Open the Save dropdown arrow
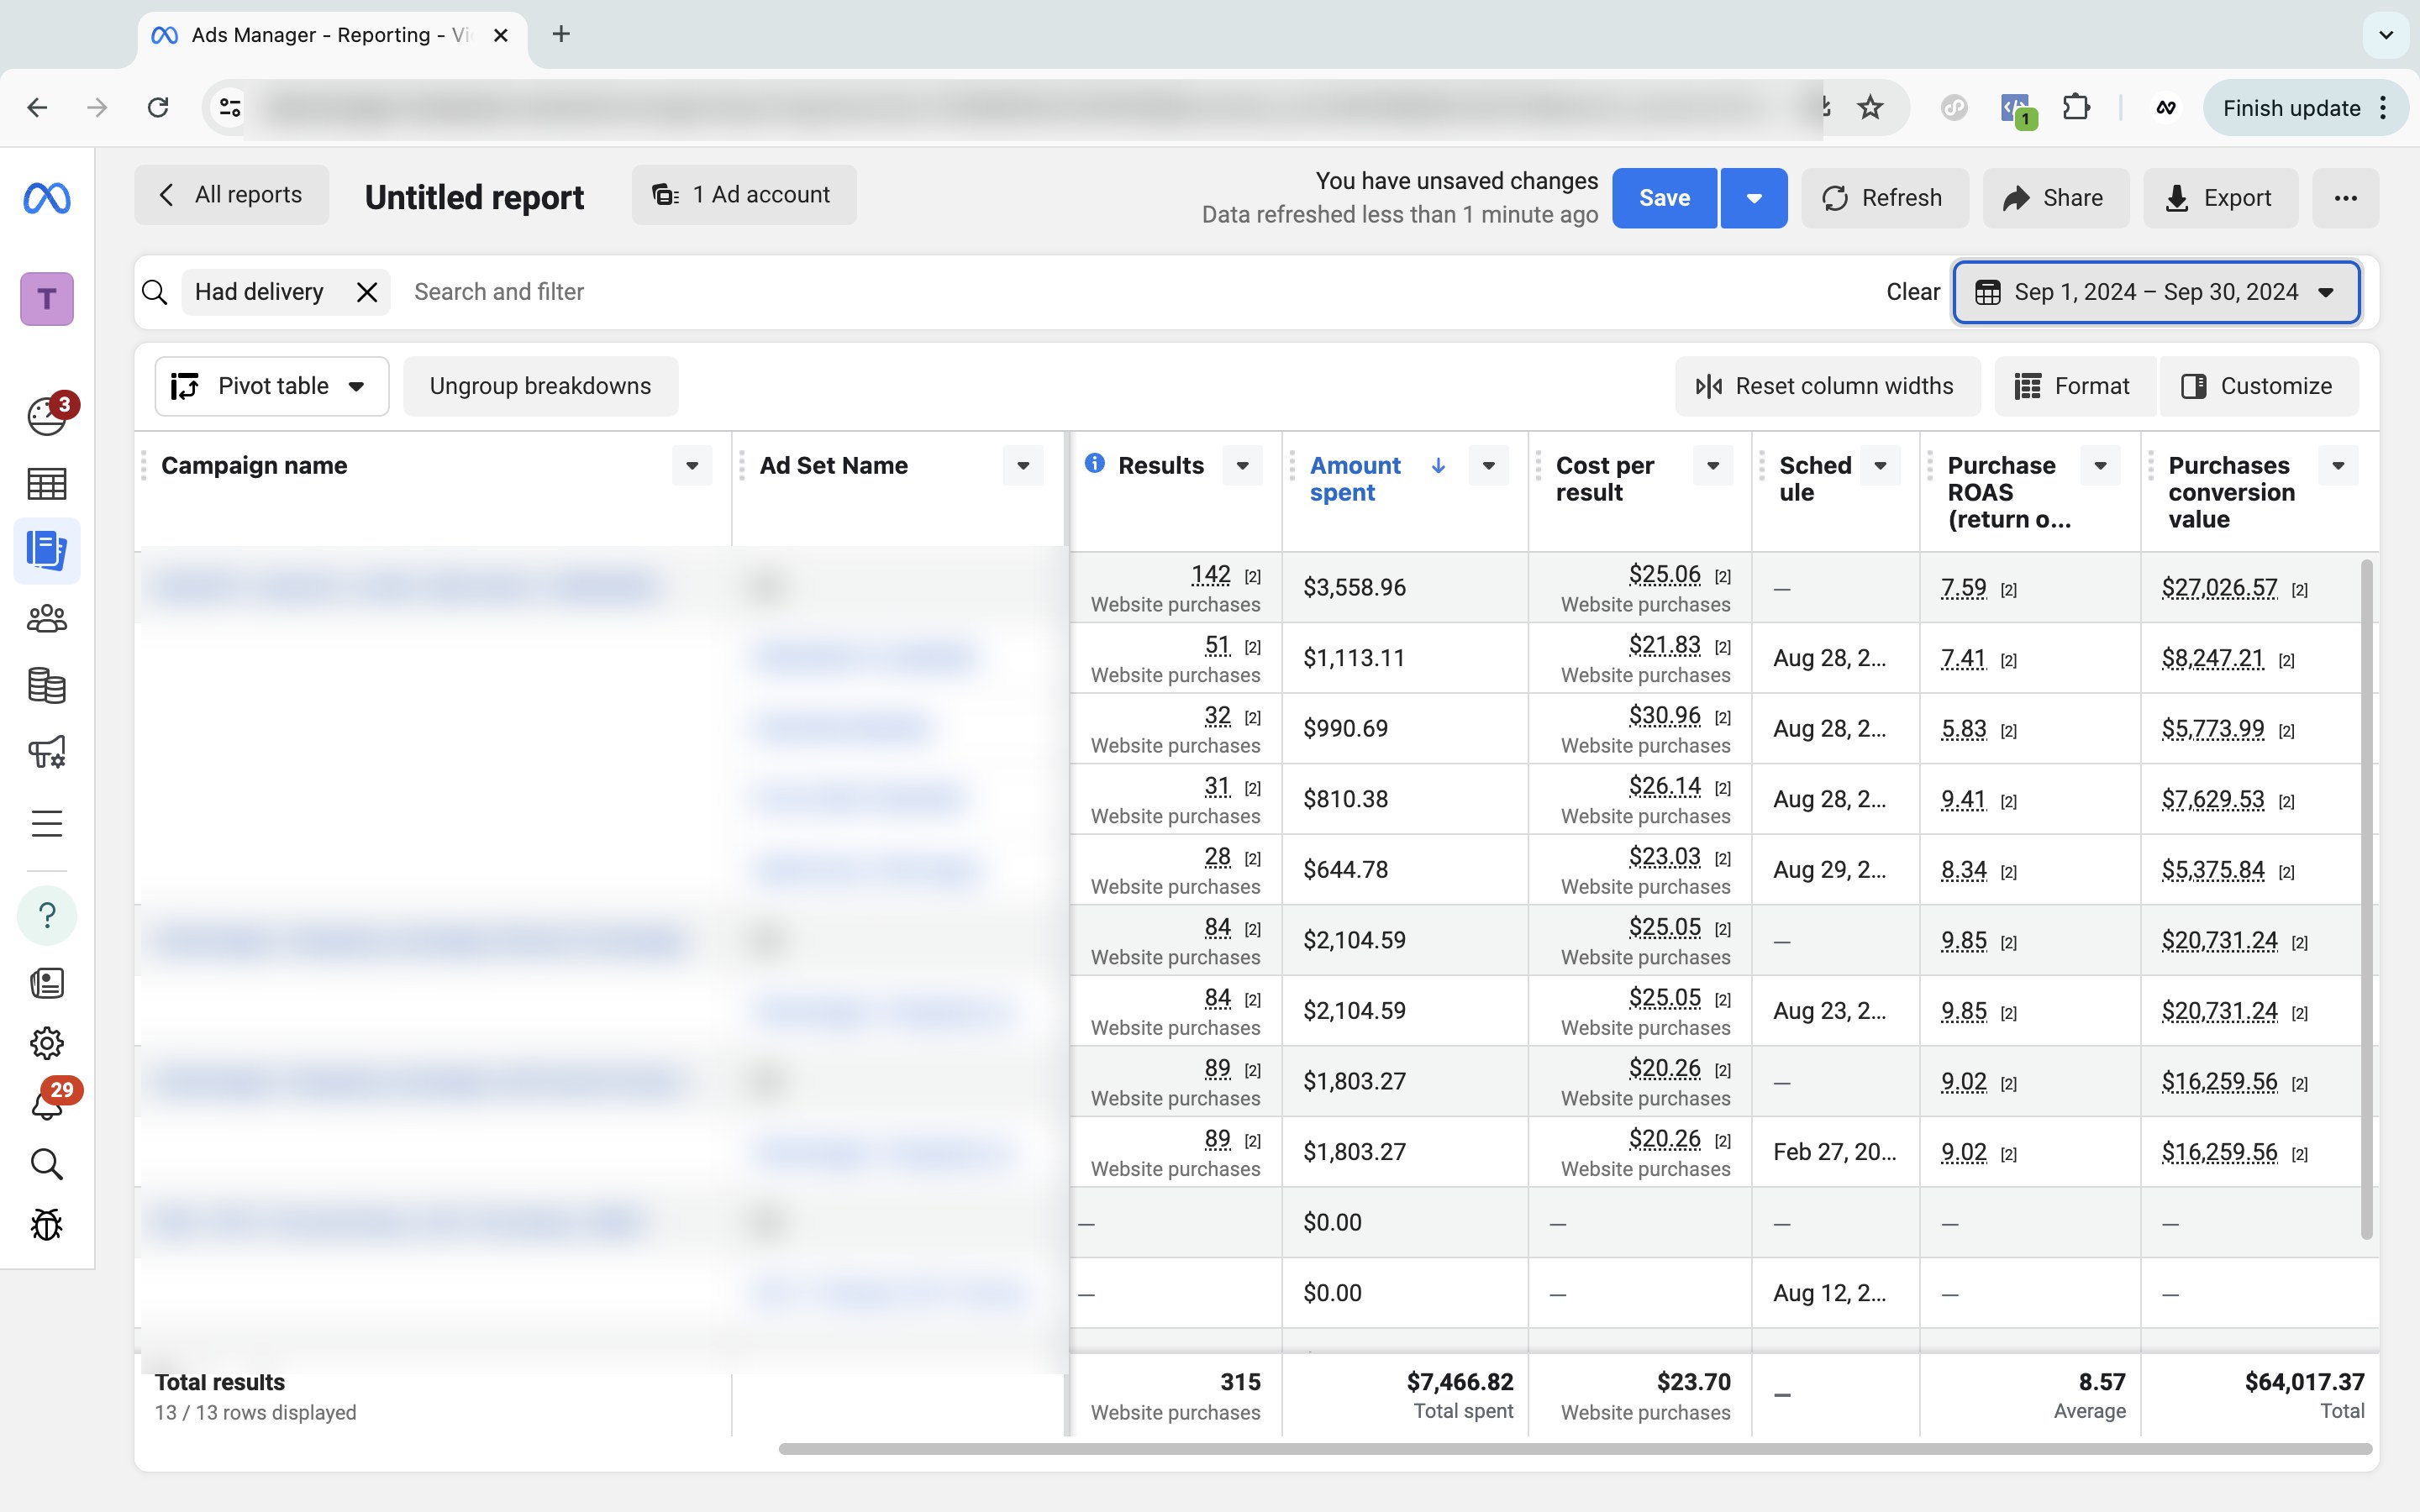 coord(1754,198)
